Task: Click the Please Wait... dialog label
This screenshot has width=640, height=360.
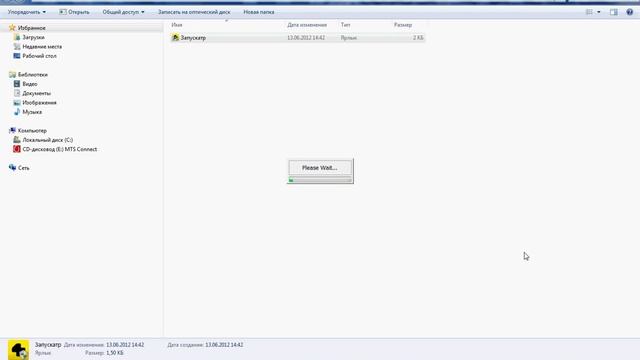Action: point(320,168)
